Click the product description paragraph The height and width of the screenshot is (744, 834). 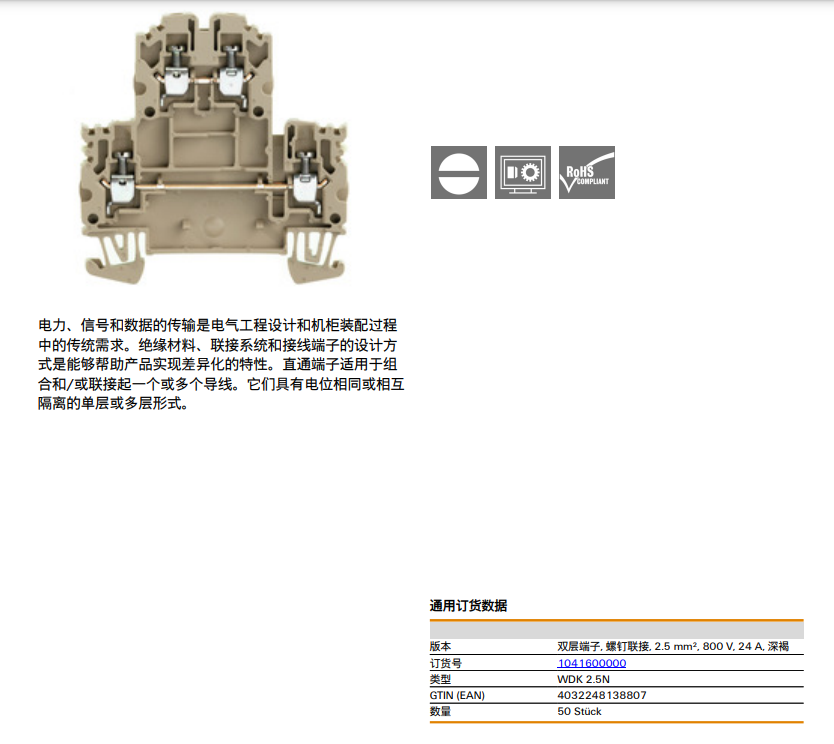pos(219,365)
